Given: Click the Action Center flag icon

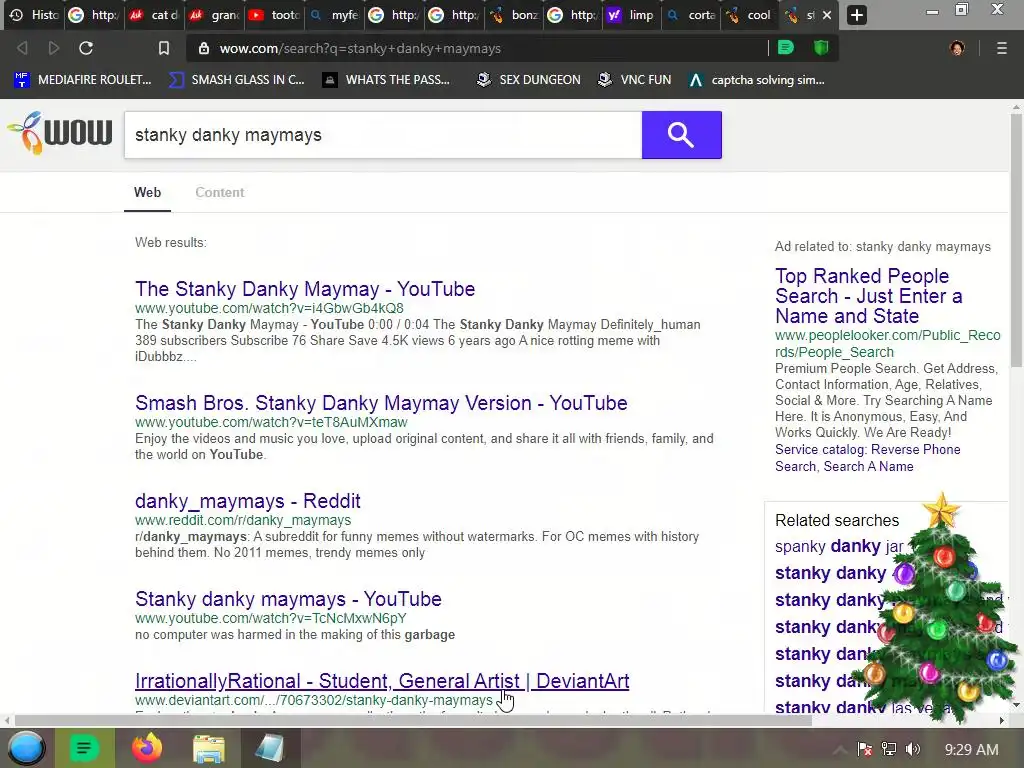Looking at the screenshot, I should coord(865,750).
